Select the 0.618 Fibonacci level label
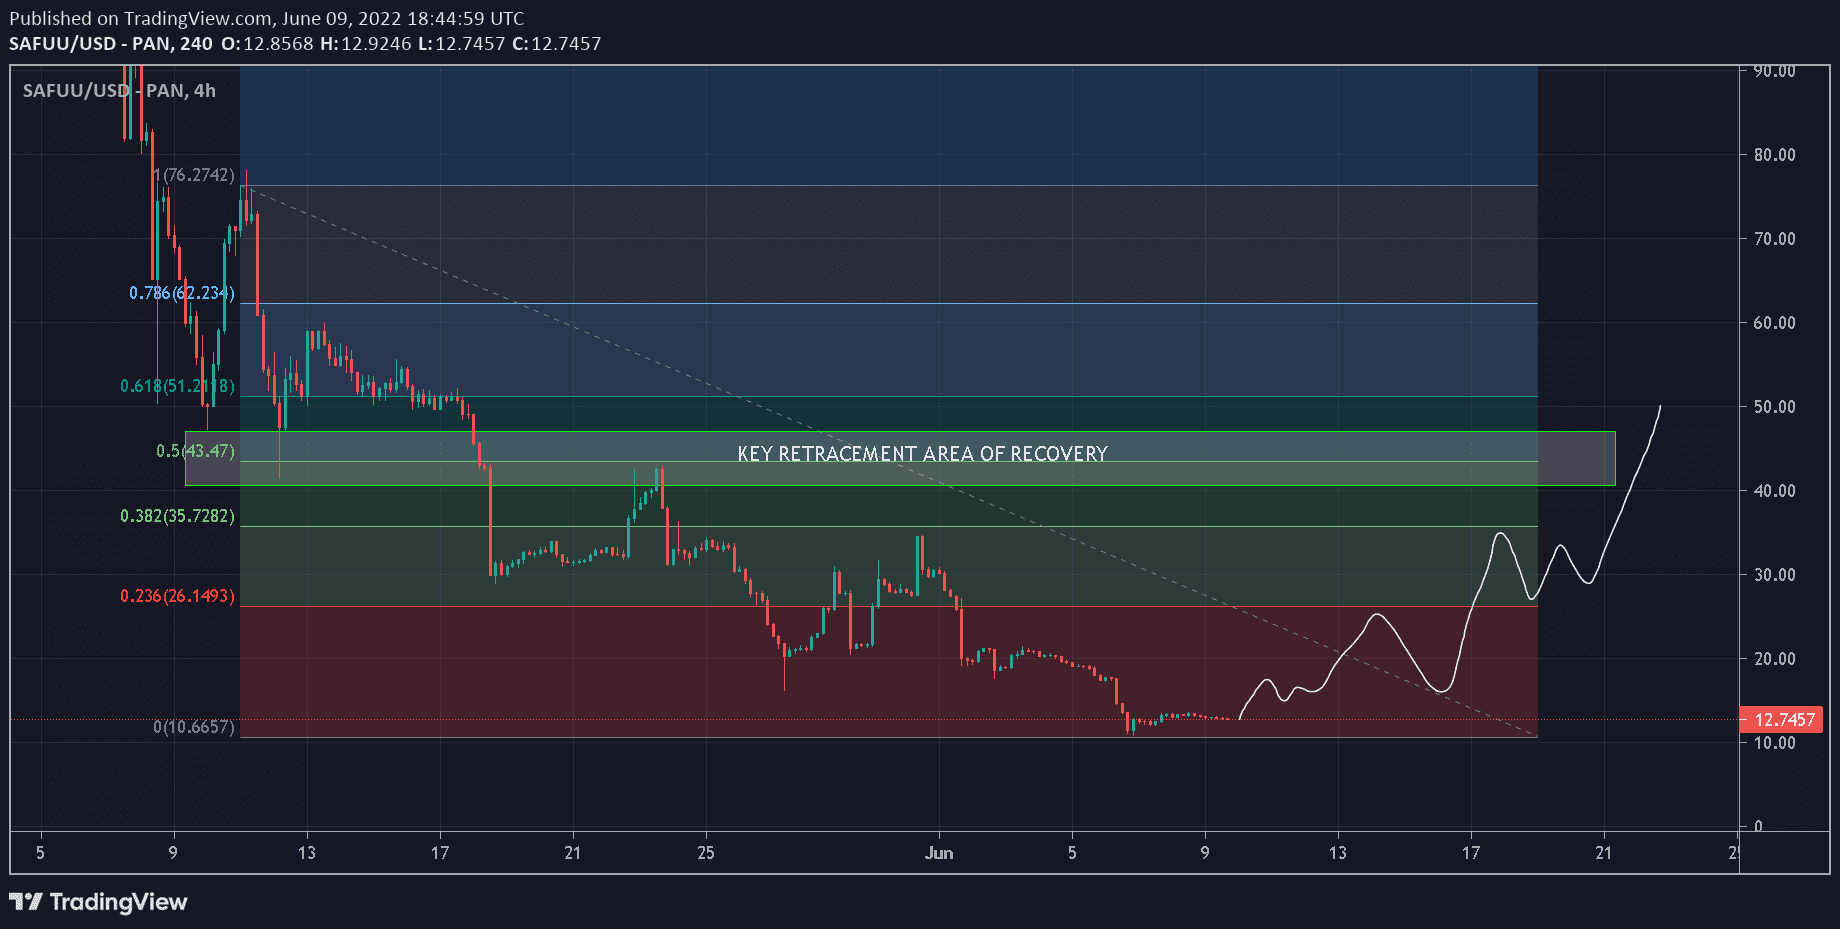1840x929 pixels. (x=177, y=386)
